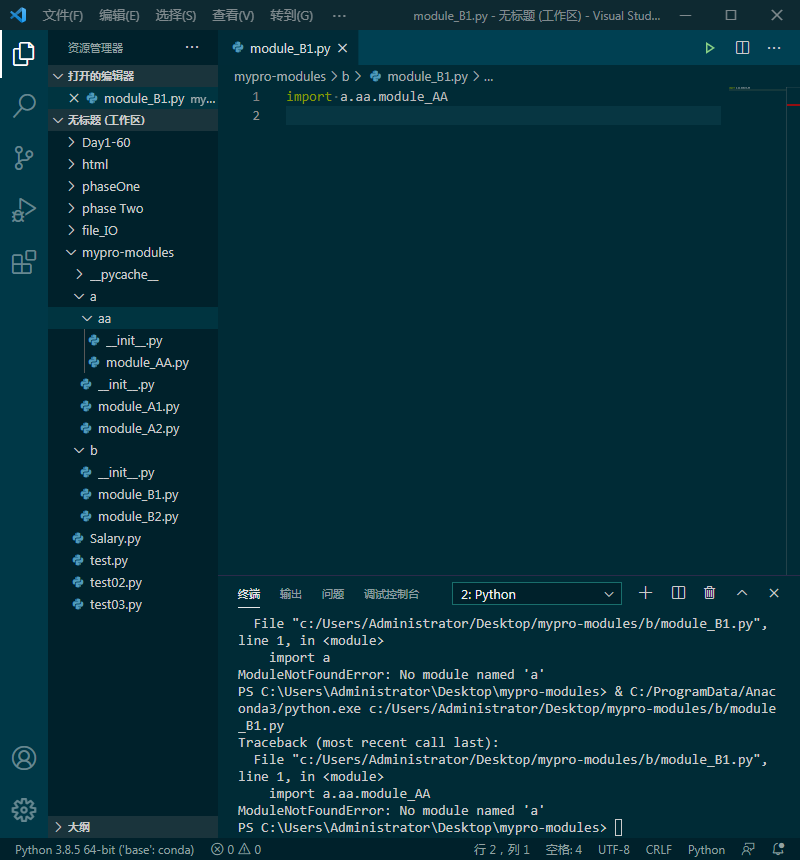Open the Explorer view in activity bar

tap(24, 54)
